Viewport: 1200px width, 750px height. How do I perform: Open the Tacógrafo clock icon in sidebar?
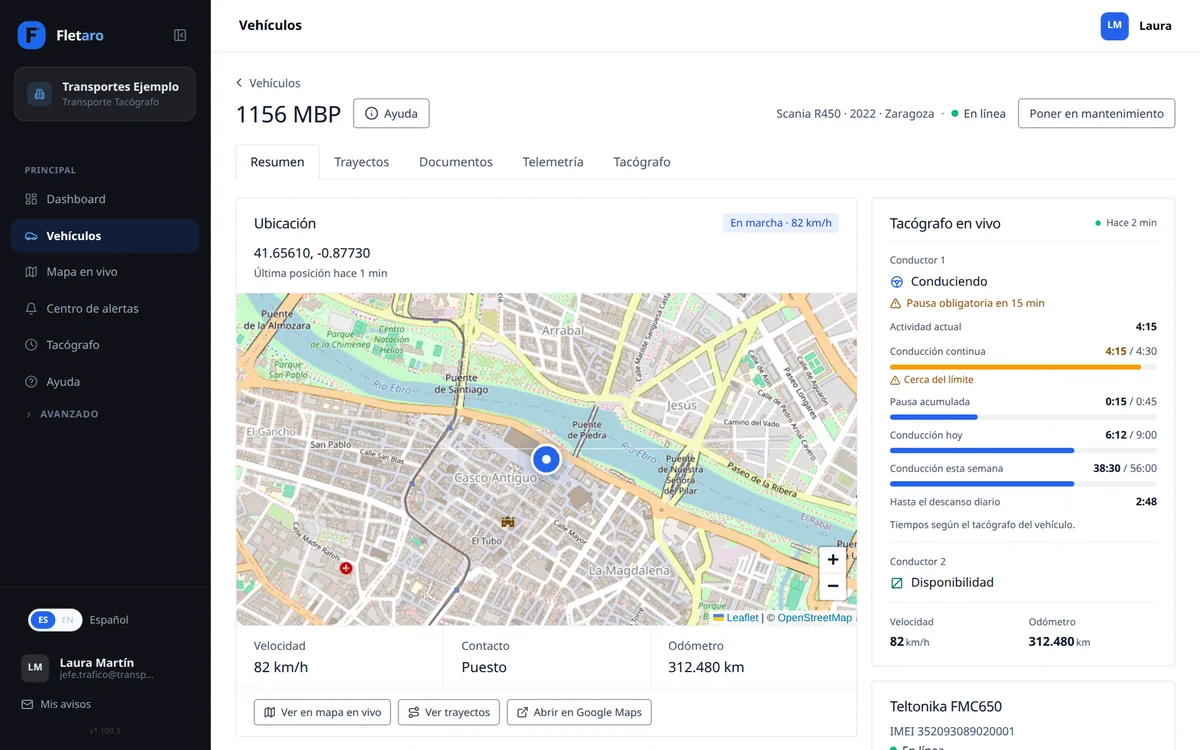point(31,345)
